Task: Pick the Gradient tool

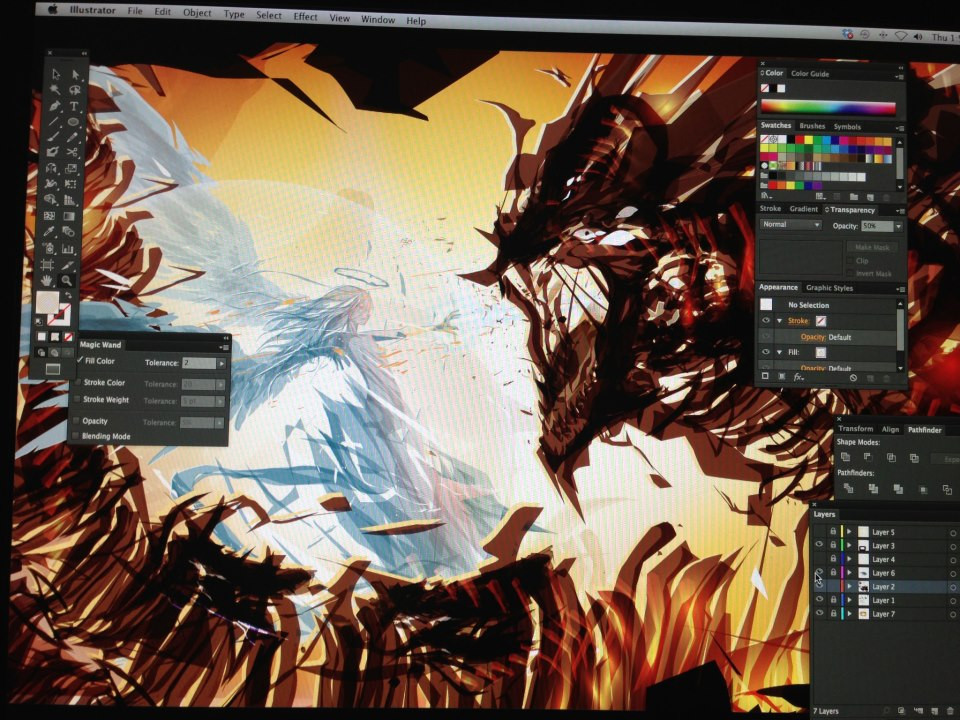Action: (x=69, y=216)
